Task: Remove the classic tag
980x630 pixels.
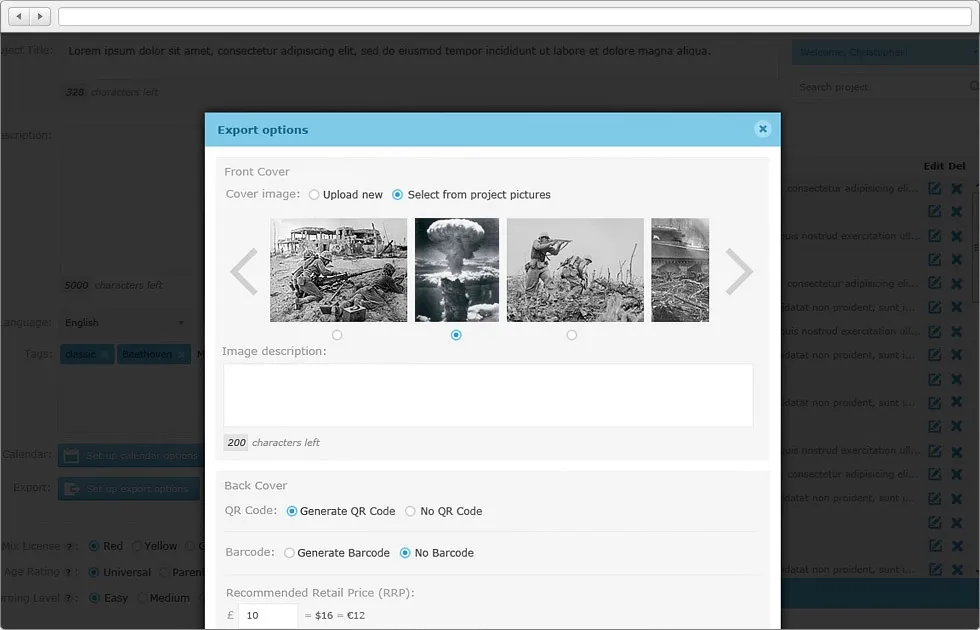Action: 105,354
